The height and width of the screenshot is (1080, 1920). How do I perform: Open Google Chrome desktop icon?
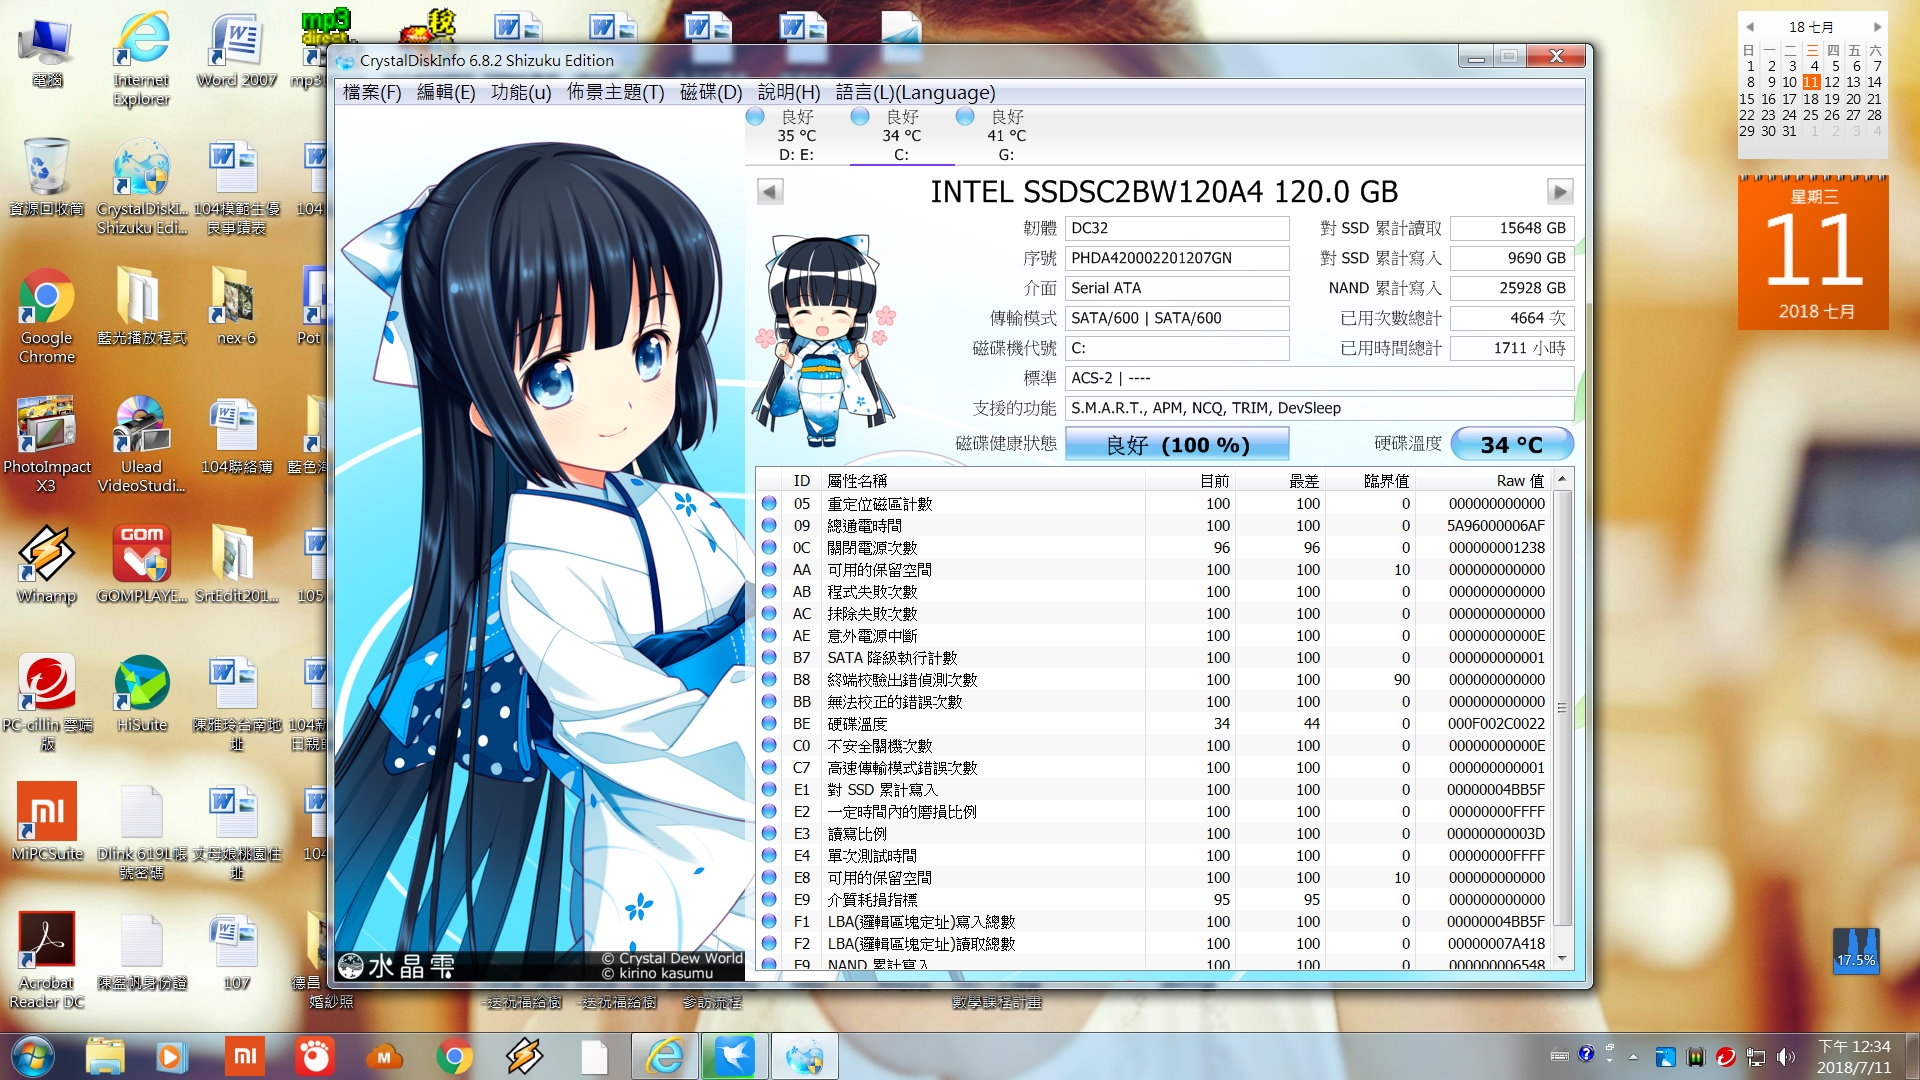[x=46, y=316]
